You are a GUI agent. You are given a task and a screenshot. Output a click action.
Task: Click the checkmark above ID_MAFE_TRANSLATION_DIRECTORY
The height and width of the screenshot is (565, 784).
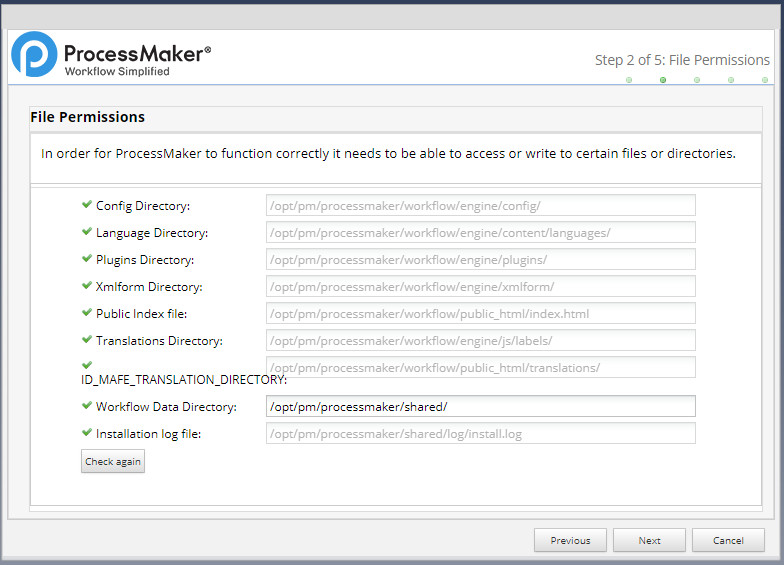point(87,365)
